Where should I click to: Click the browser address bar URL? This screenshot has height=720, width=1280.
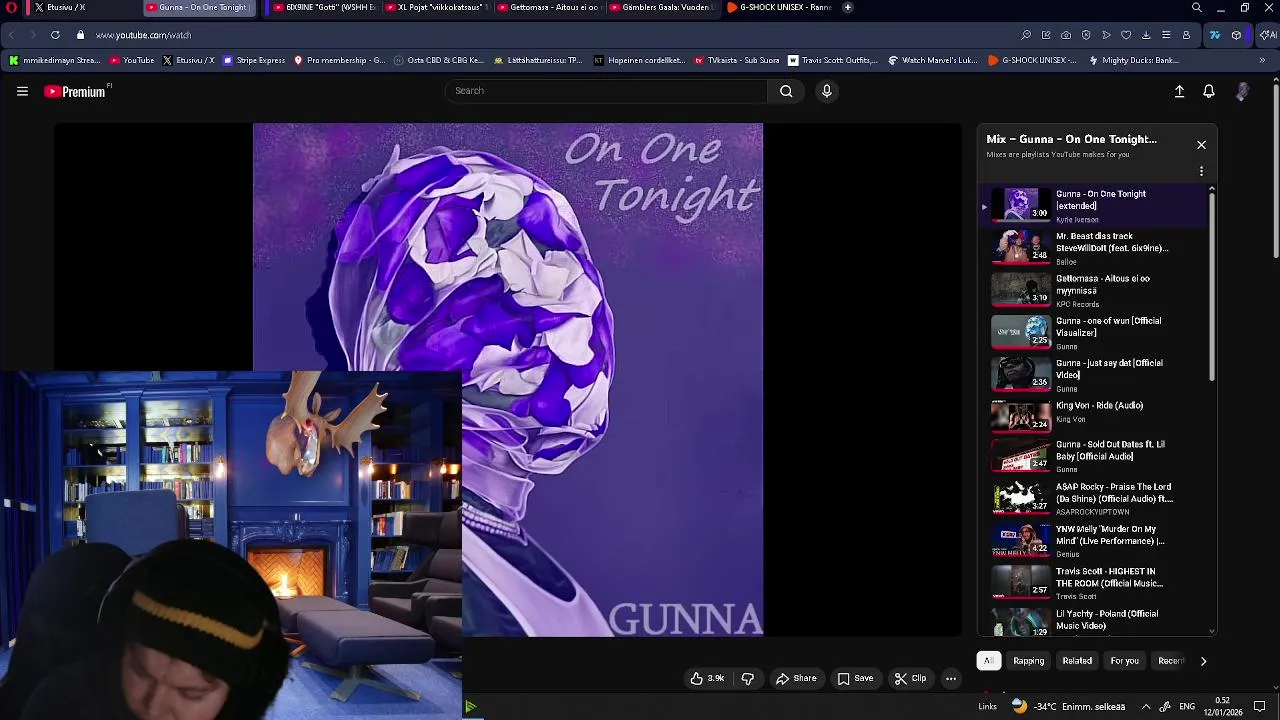(x=144, y=35)
